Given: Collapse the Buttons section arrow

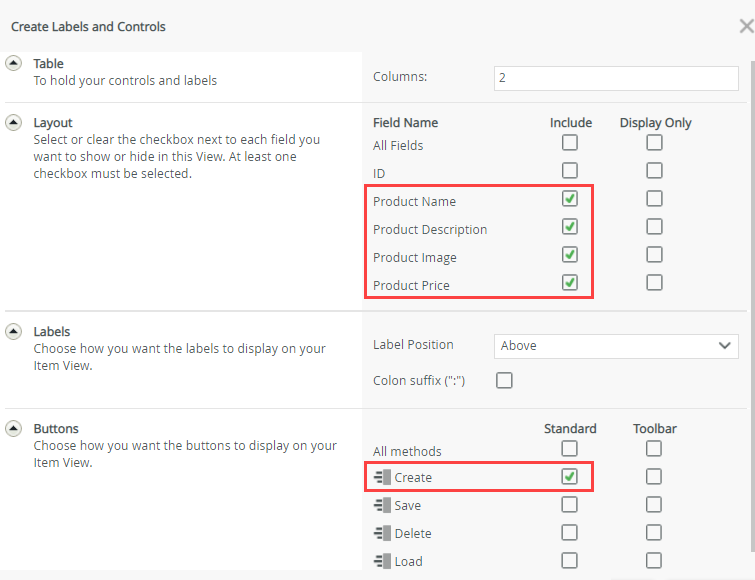Looking at the screenshot, I should point(14,428).
